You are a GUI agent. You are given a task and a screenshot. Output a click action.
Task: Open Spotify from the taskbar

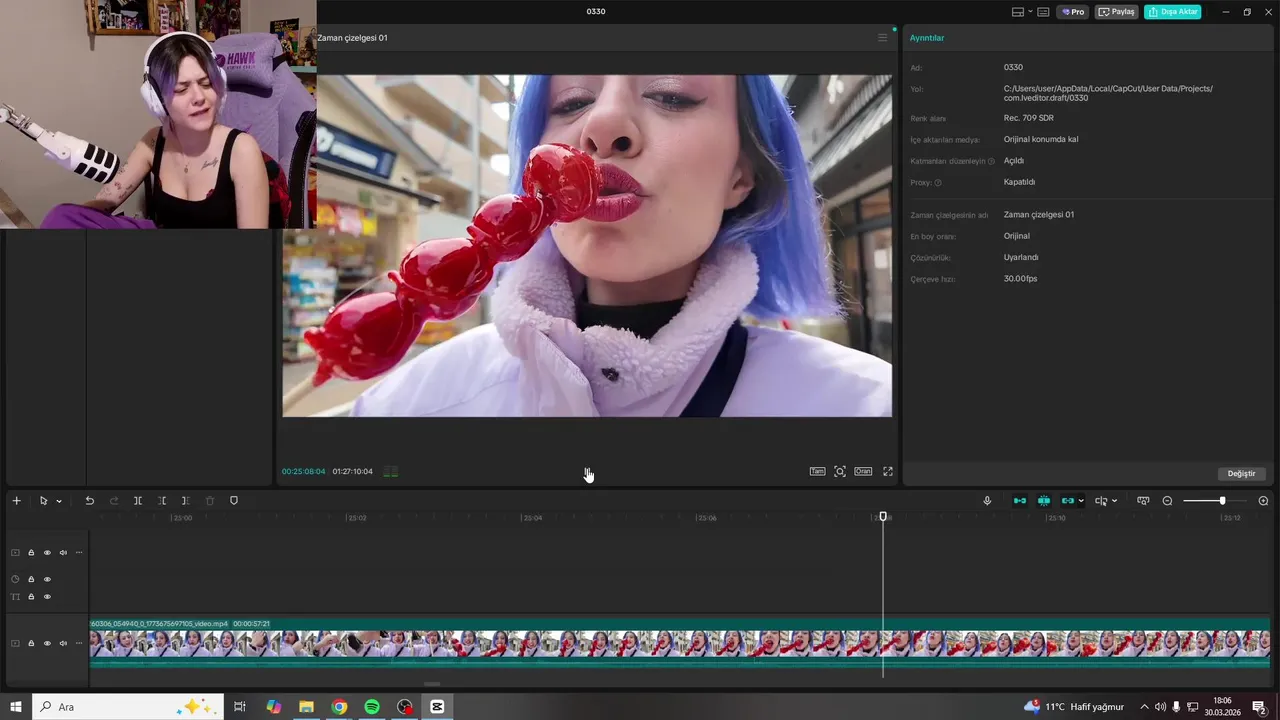pos(372,707)
